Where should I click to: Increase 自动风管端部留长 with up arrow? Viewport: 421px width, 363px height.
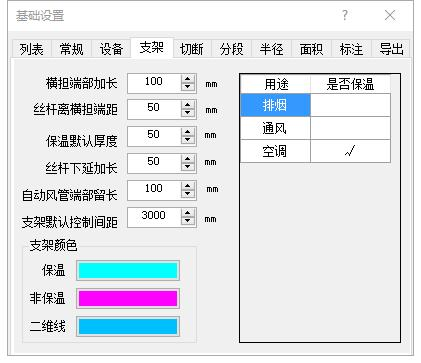coord(188,186)
